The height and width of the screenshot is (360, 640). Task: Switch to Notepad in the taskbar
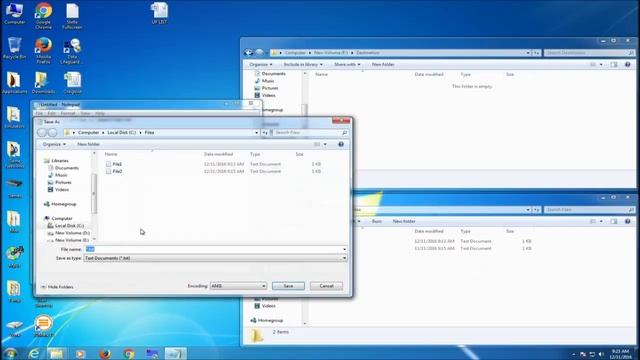[x=176, y=353]
